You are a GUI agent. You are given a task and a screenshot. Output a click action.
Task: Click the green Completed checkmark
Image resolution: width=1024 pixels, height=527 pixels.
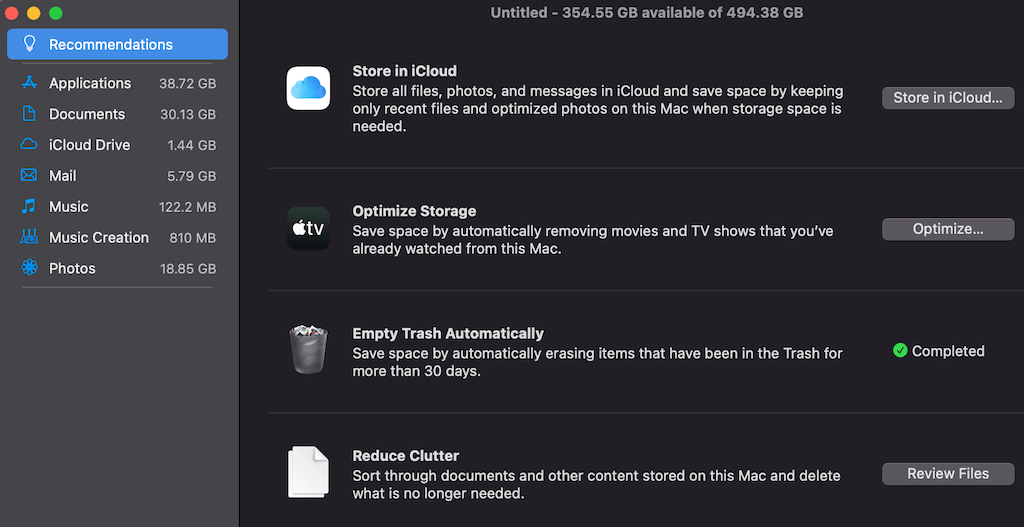900,351
